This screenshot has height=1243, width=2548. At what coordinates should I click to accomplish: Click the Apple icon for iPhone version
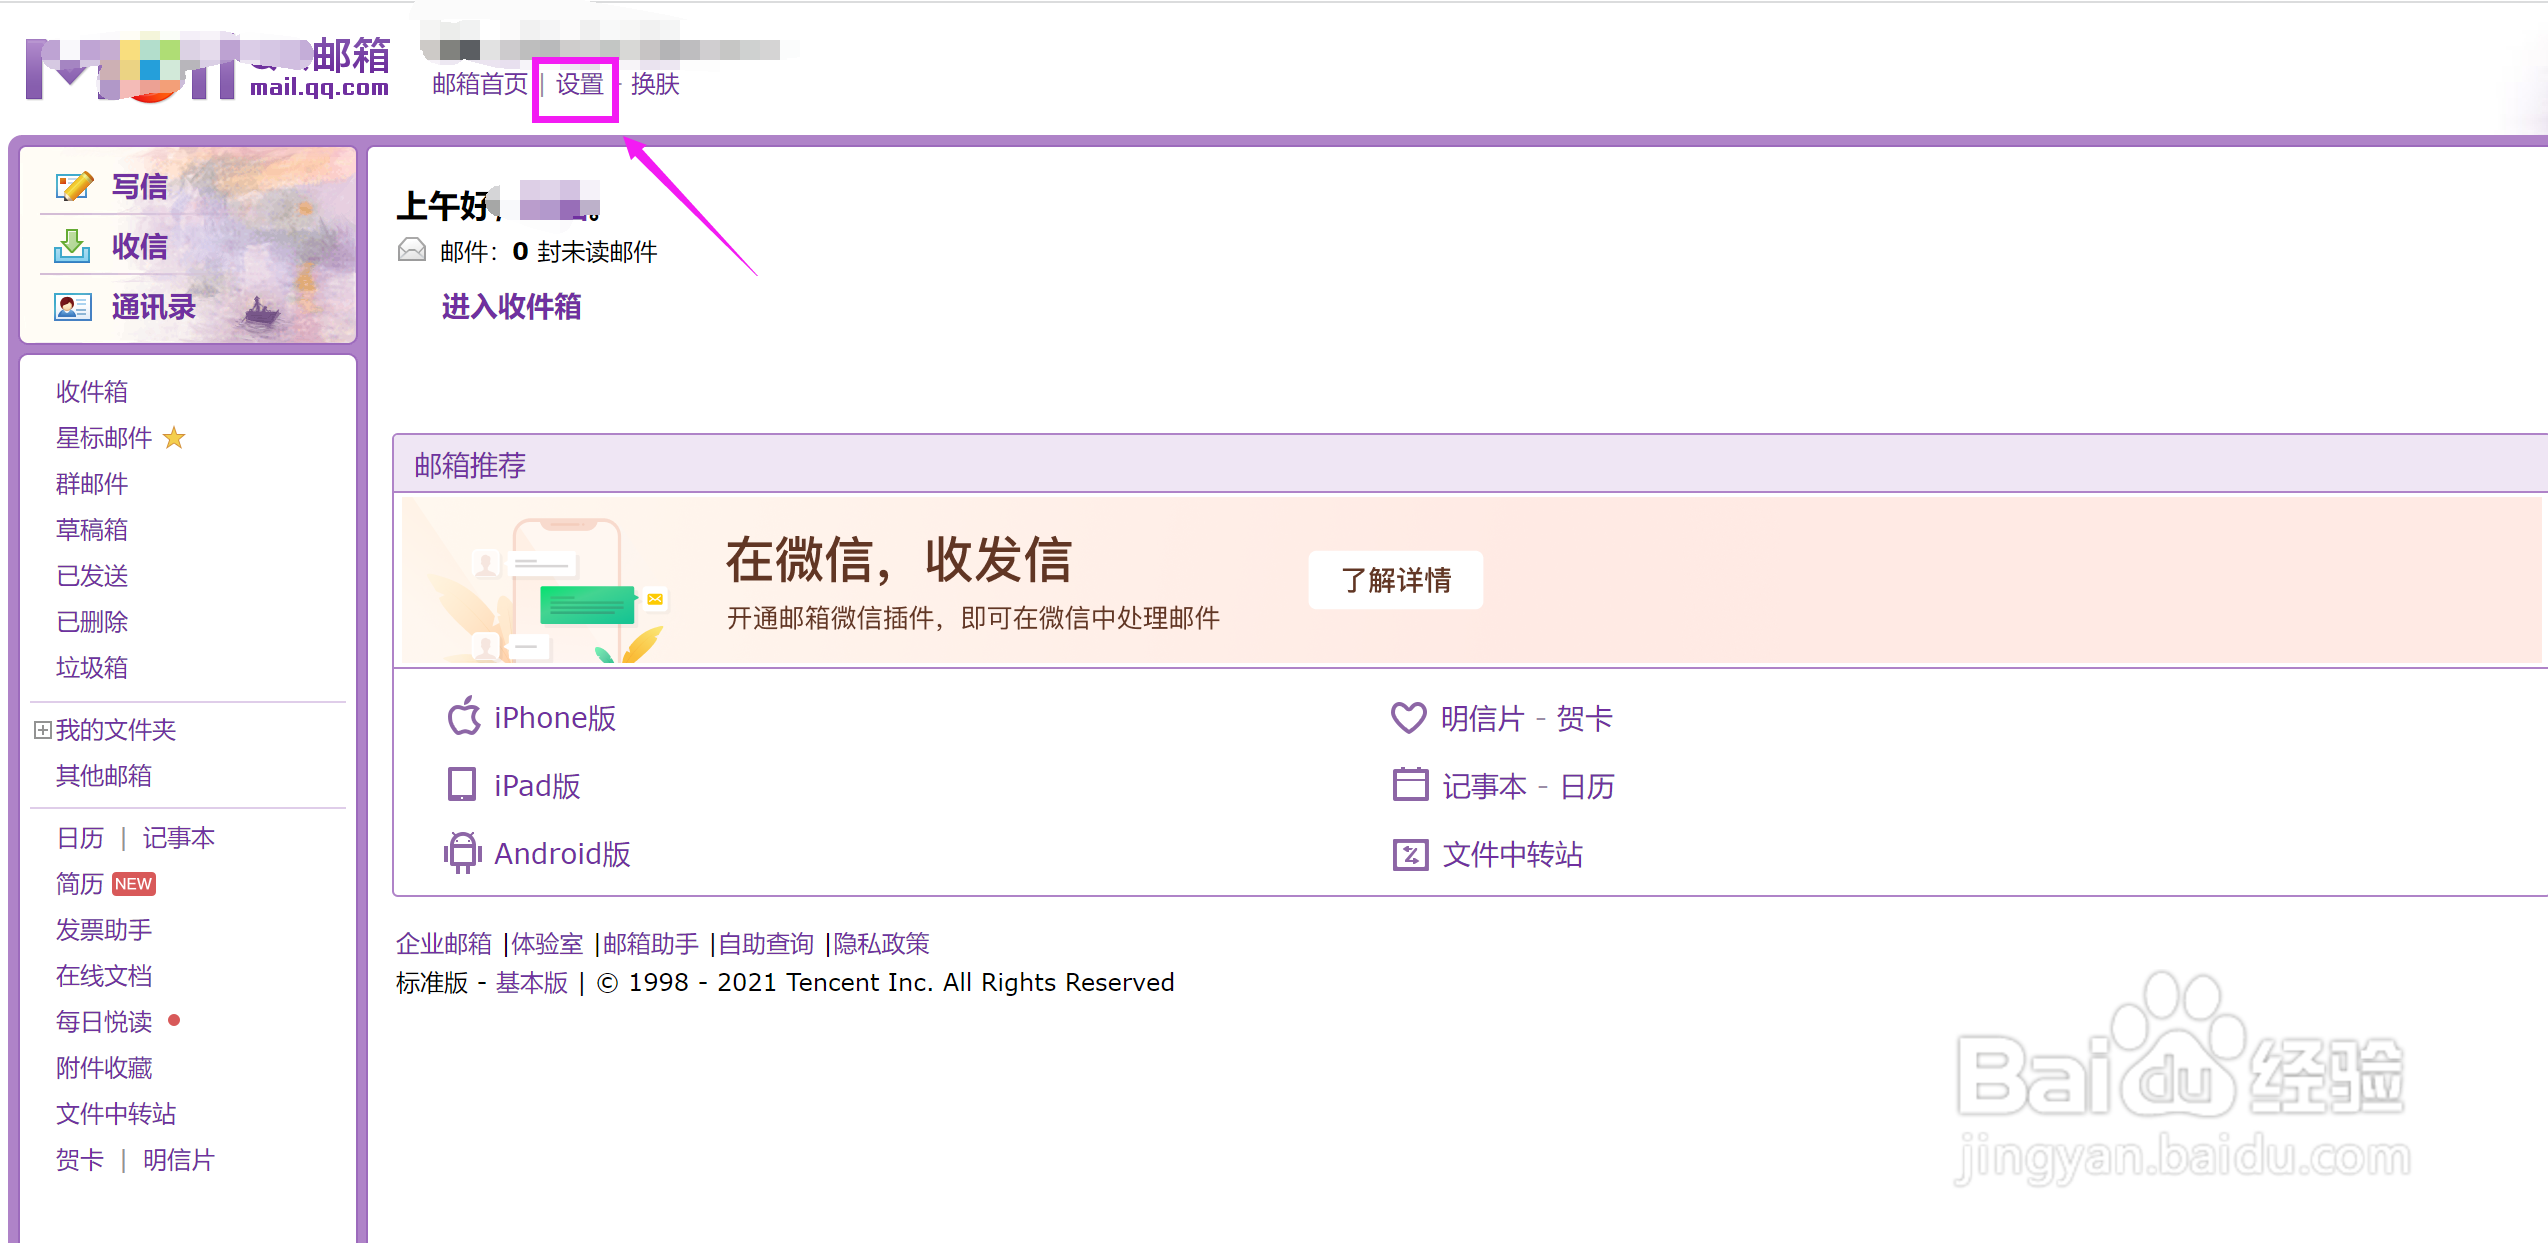tap(463, 717)
